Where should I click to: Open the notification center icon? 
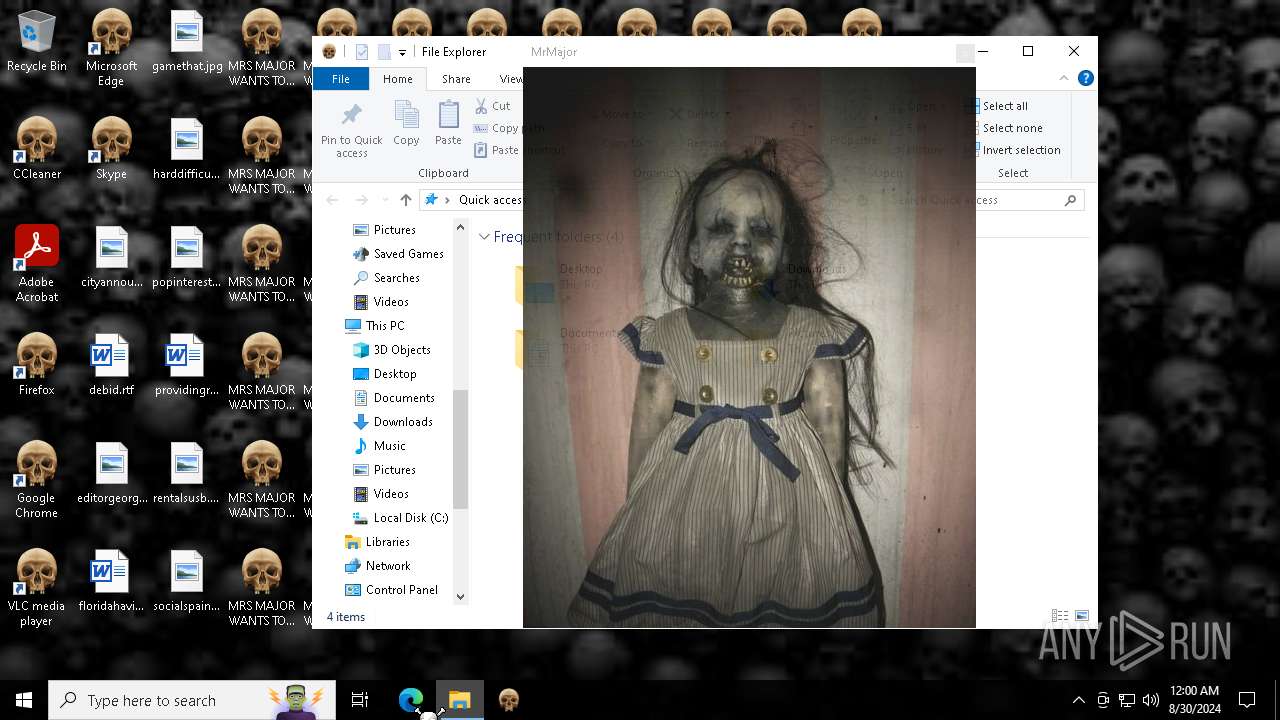[1247, 700]
